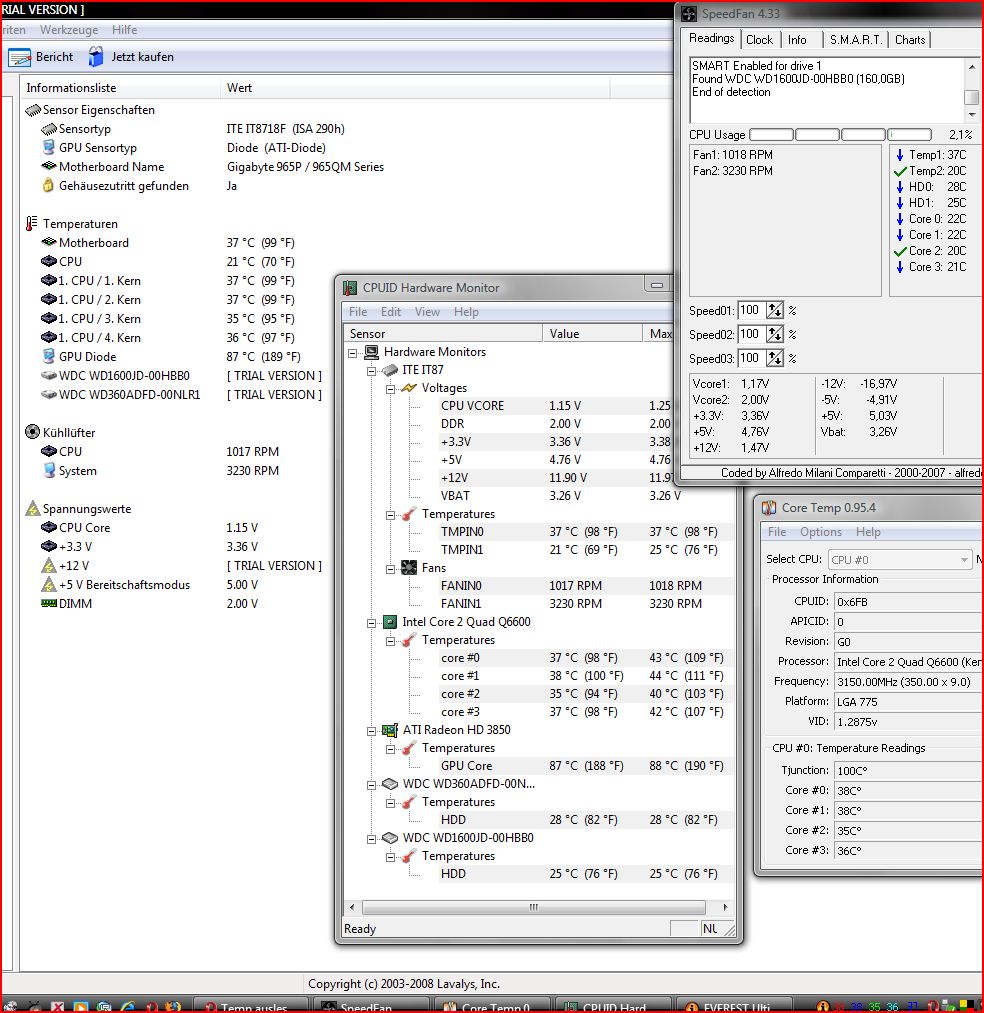This screenshot has height=1013, width=984.
Task: Open the Edit menu in CPUID Hardware Monitor
Action: (x=391, y=312)
